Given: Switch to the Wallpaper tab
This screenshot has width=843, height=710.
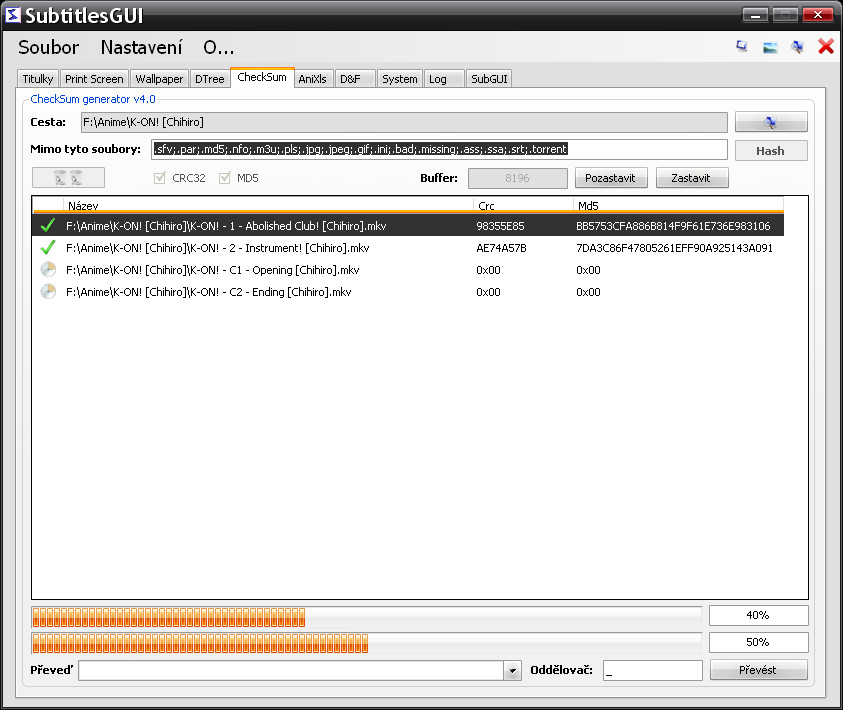Looking at the screenshot, I should coord(159,79).
